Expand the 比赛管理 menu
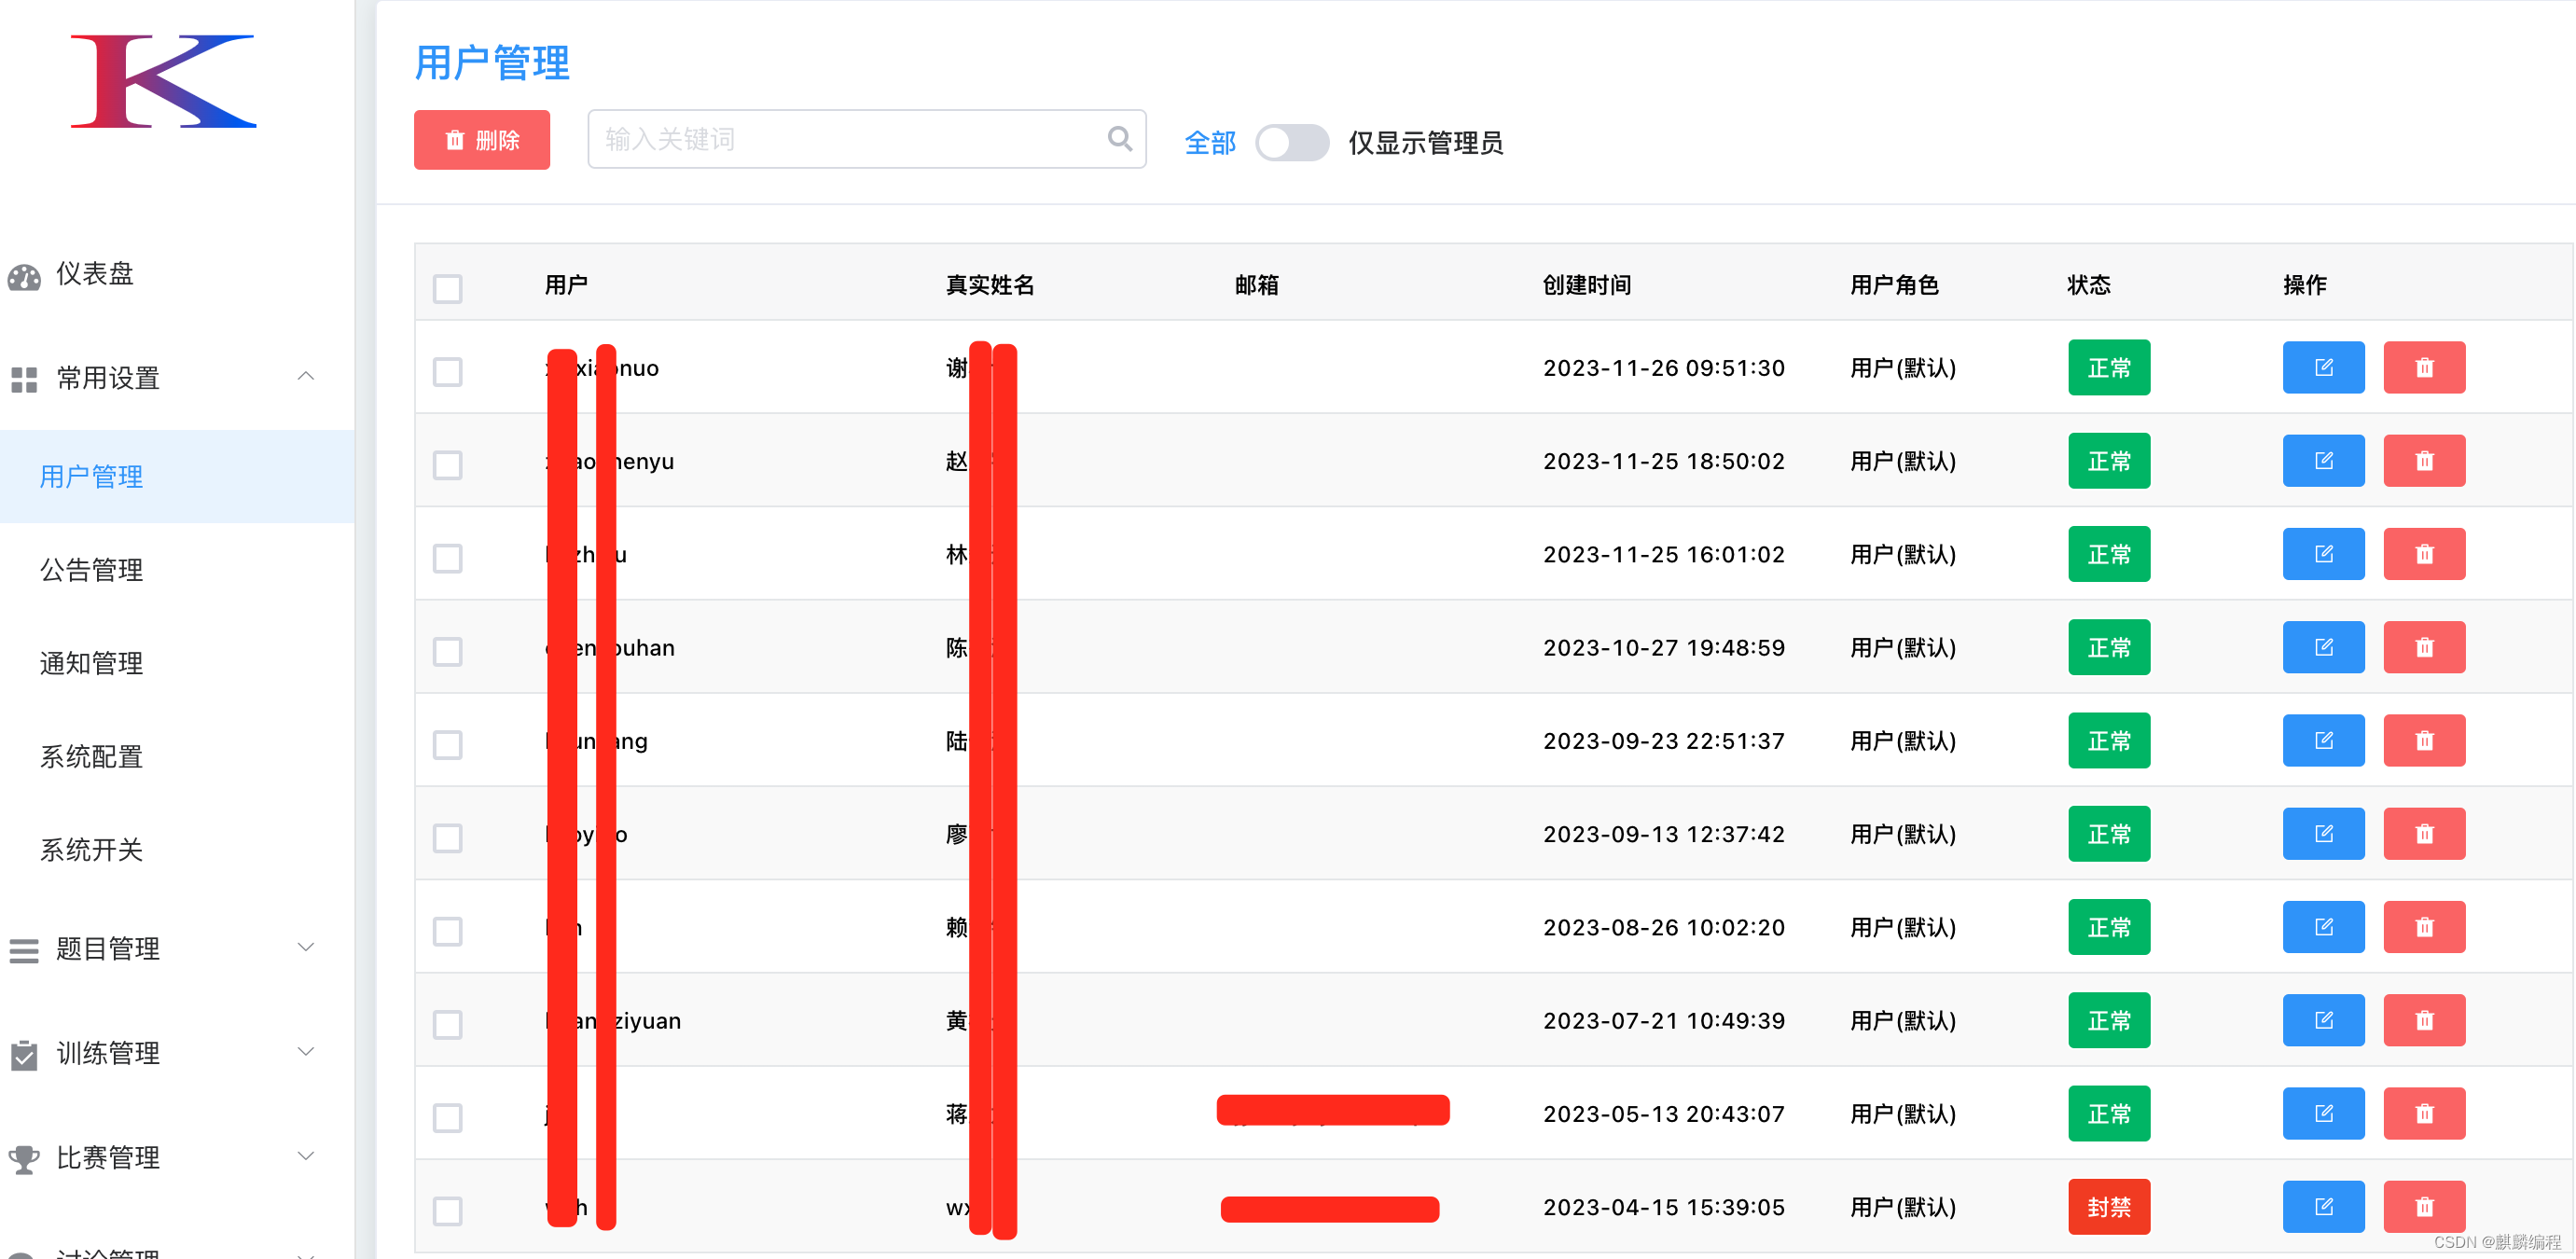The height and width of the screenshot is (1259, 2576). 306,1155
